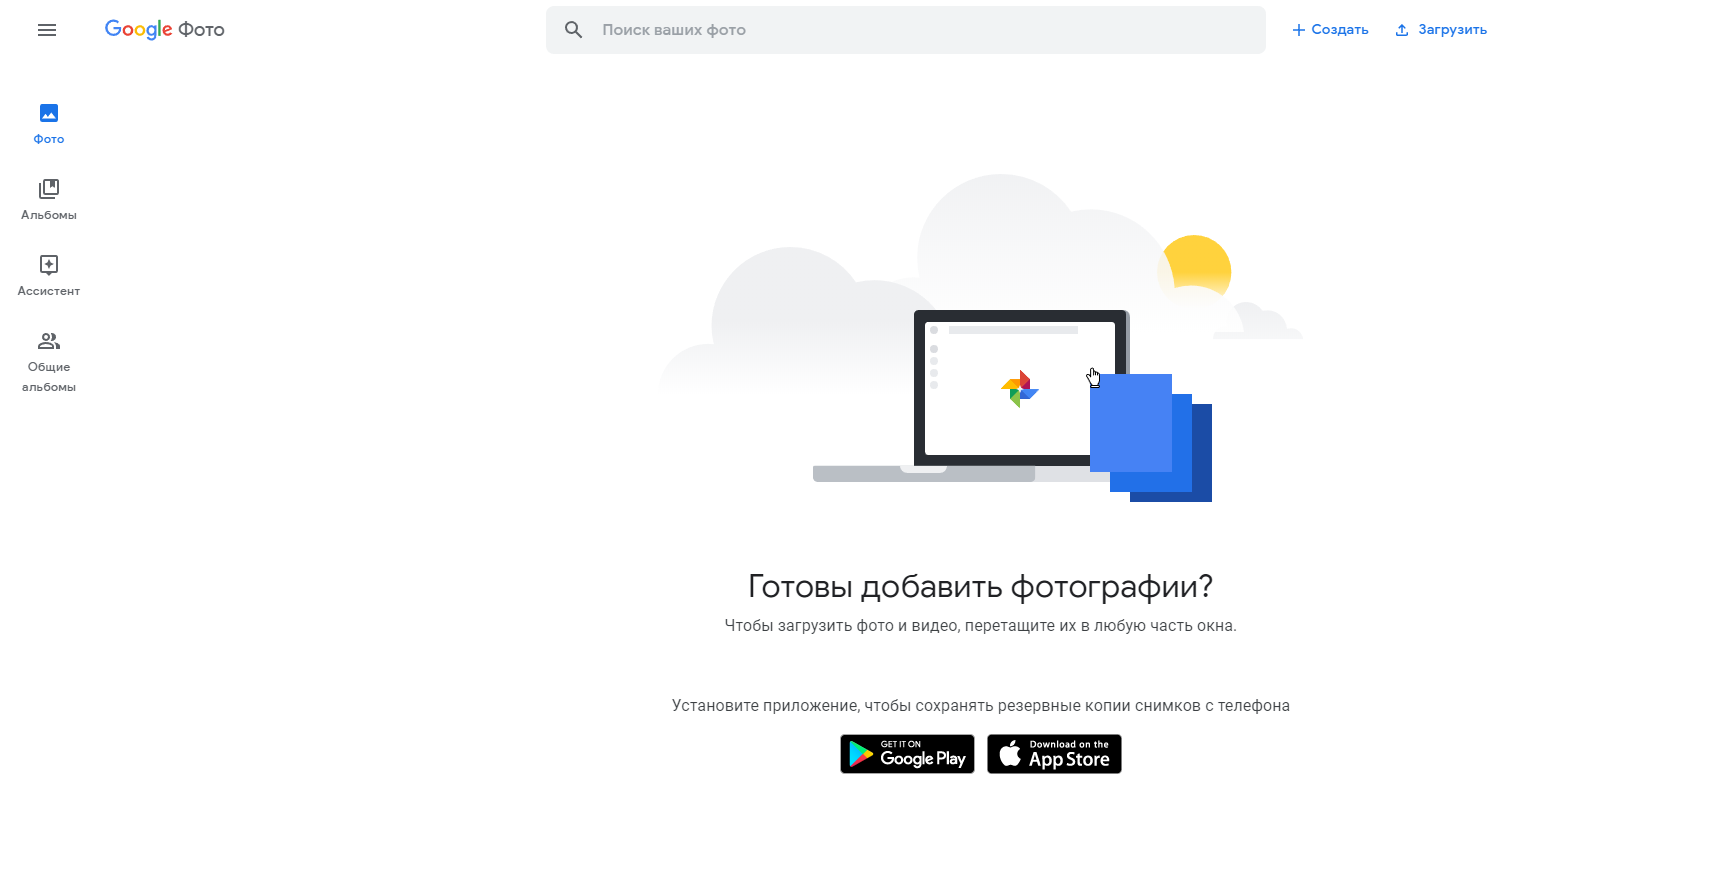Click the Ассистент label in the sidebar
The height and width of the screenshot is (876, 1722).
(x=49, y=291)
